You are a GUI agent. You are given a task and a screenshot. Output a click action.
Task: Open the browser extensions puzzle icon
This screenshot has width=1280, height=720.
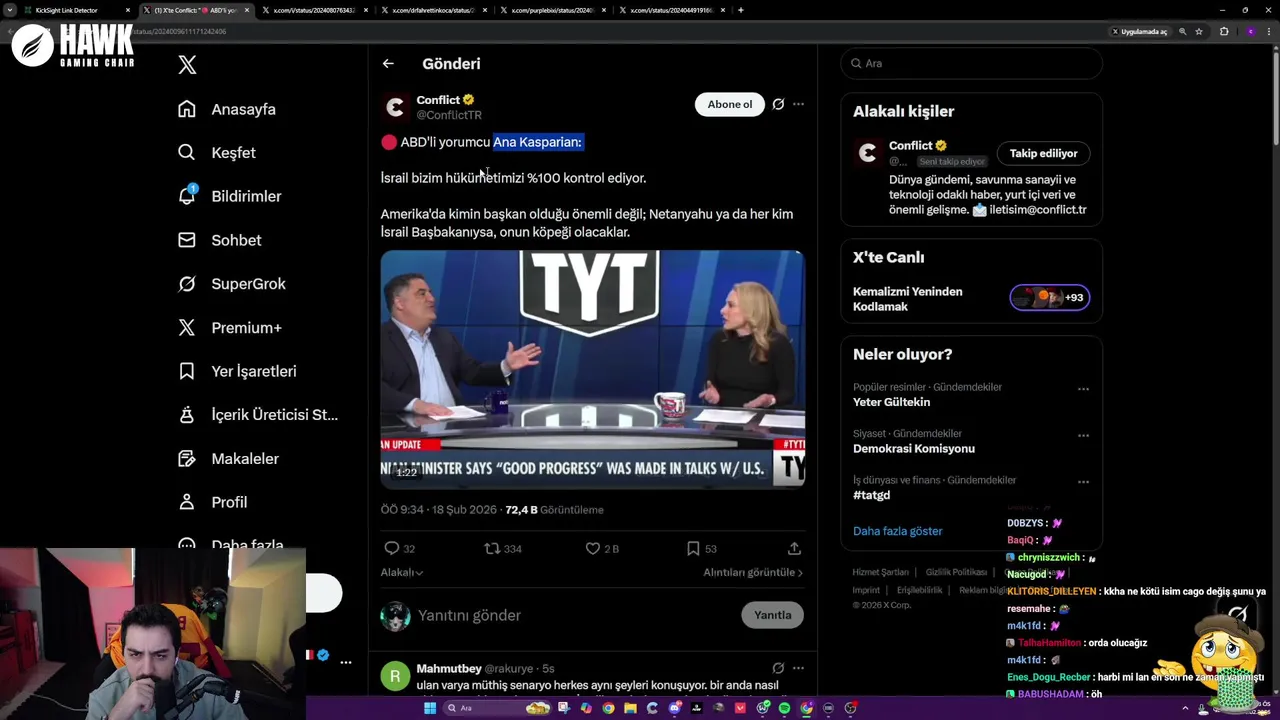pos(1224,31)
